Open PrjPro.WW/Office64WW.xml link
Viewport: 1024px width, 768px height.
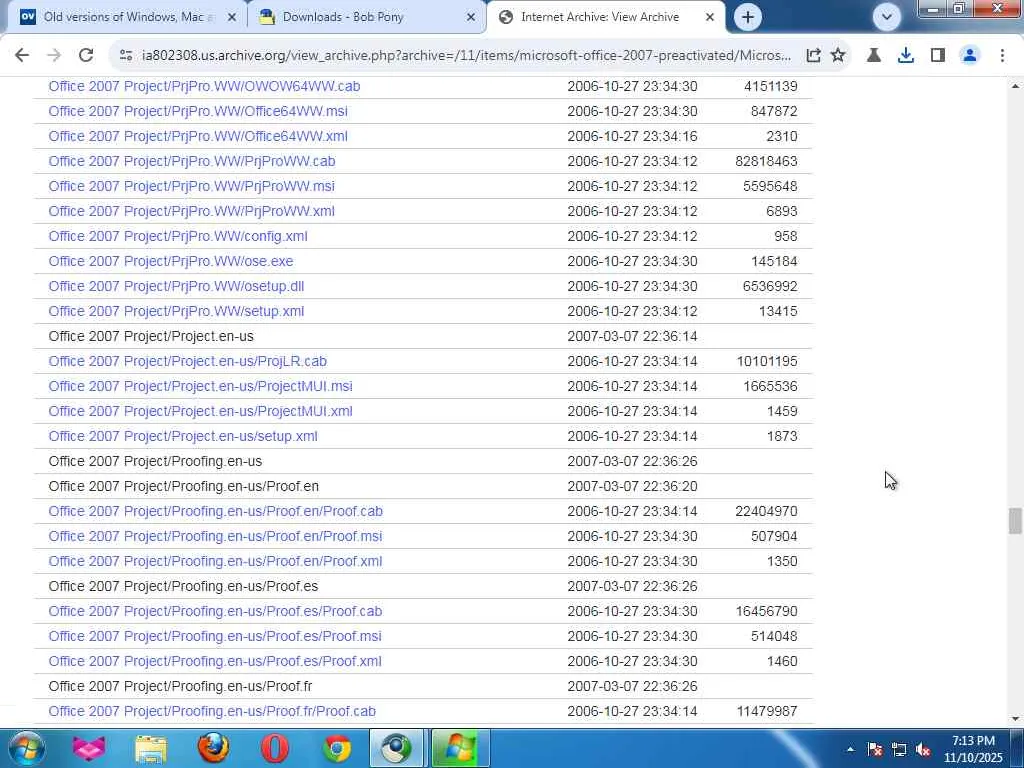click(x=198, y=136)
